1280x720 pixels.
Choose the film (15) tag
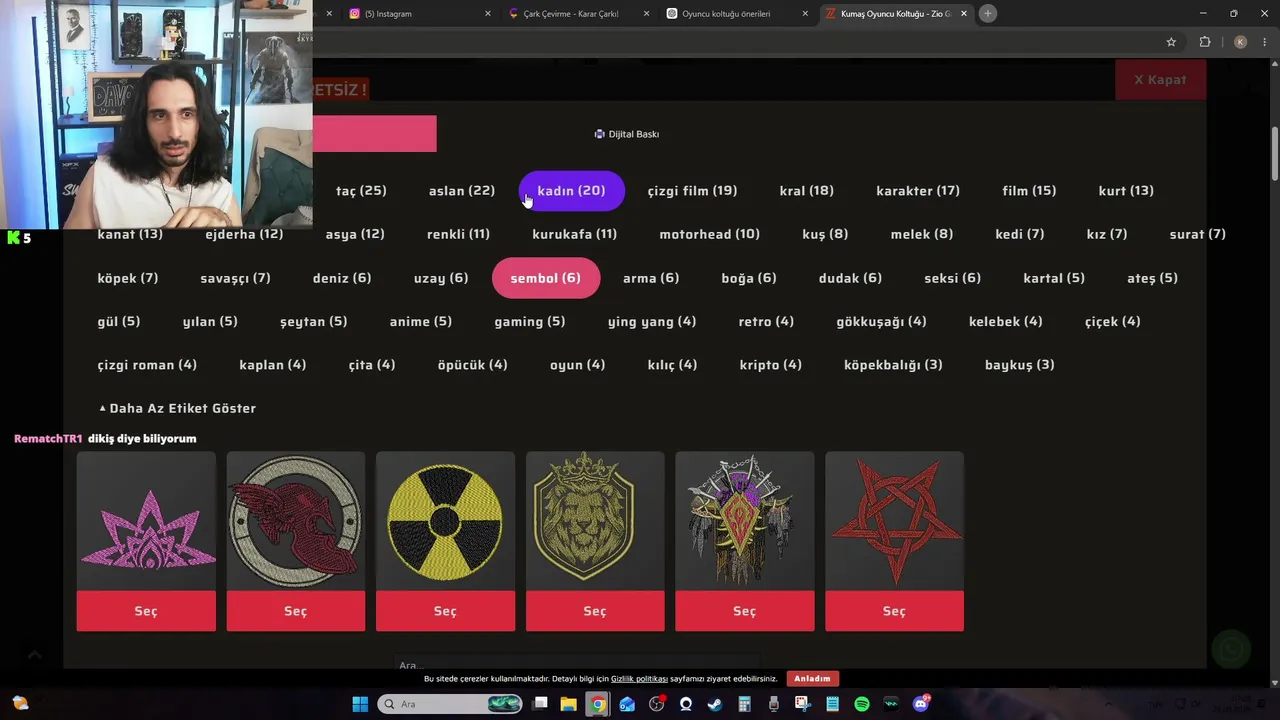[x=1029, y=191]
